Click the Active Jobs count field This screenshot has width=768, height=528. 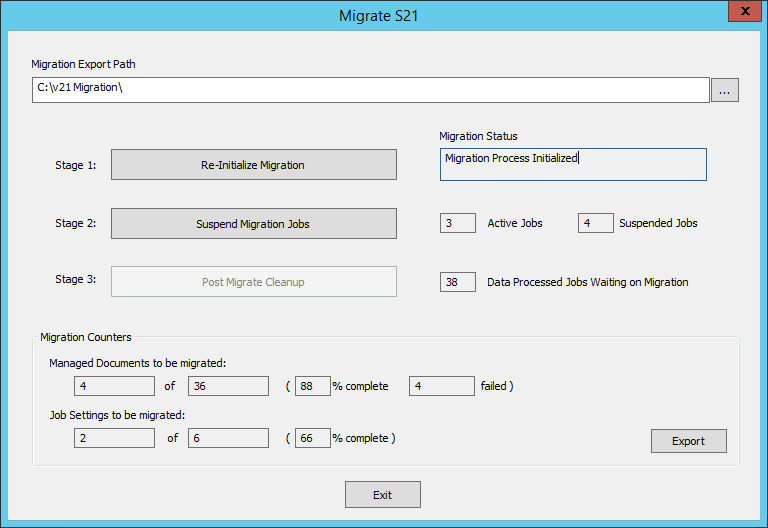point(457,223)
